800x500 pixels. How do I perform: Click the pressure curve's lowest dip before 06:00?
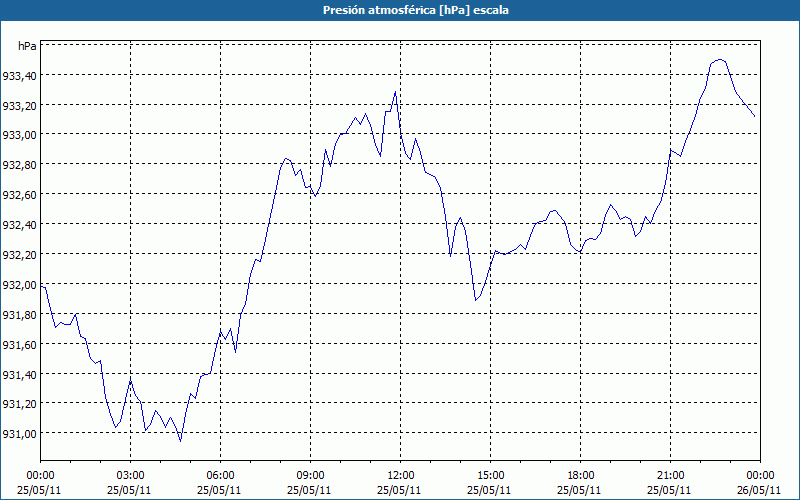(x=181, y=441)
